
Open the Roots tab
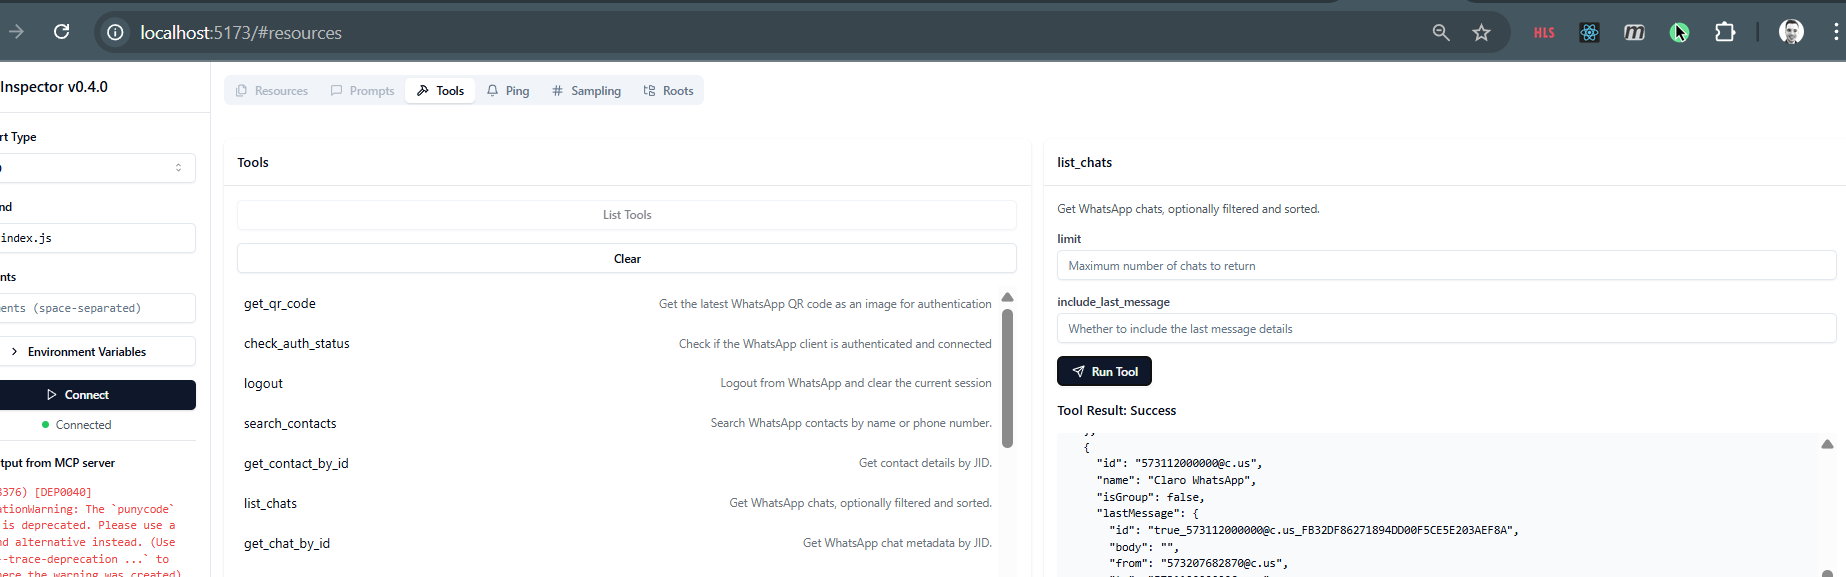coord(668,91)
